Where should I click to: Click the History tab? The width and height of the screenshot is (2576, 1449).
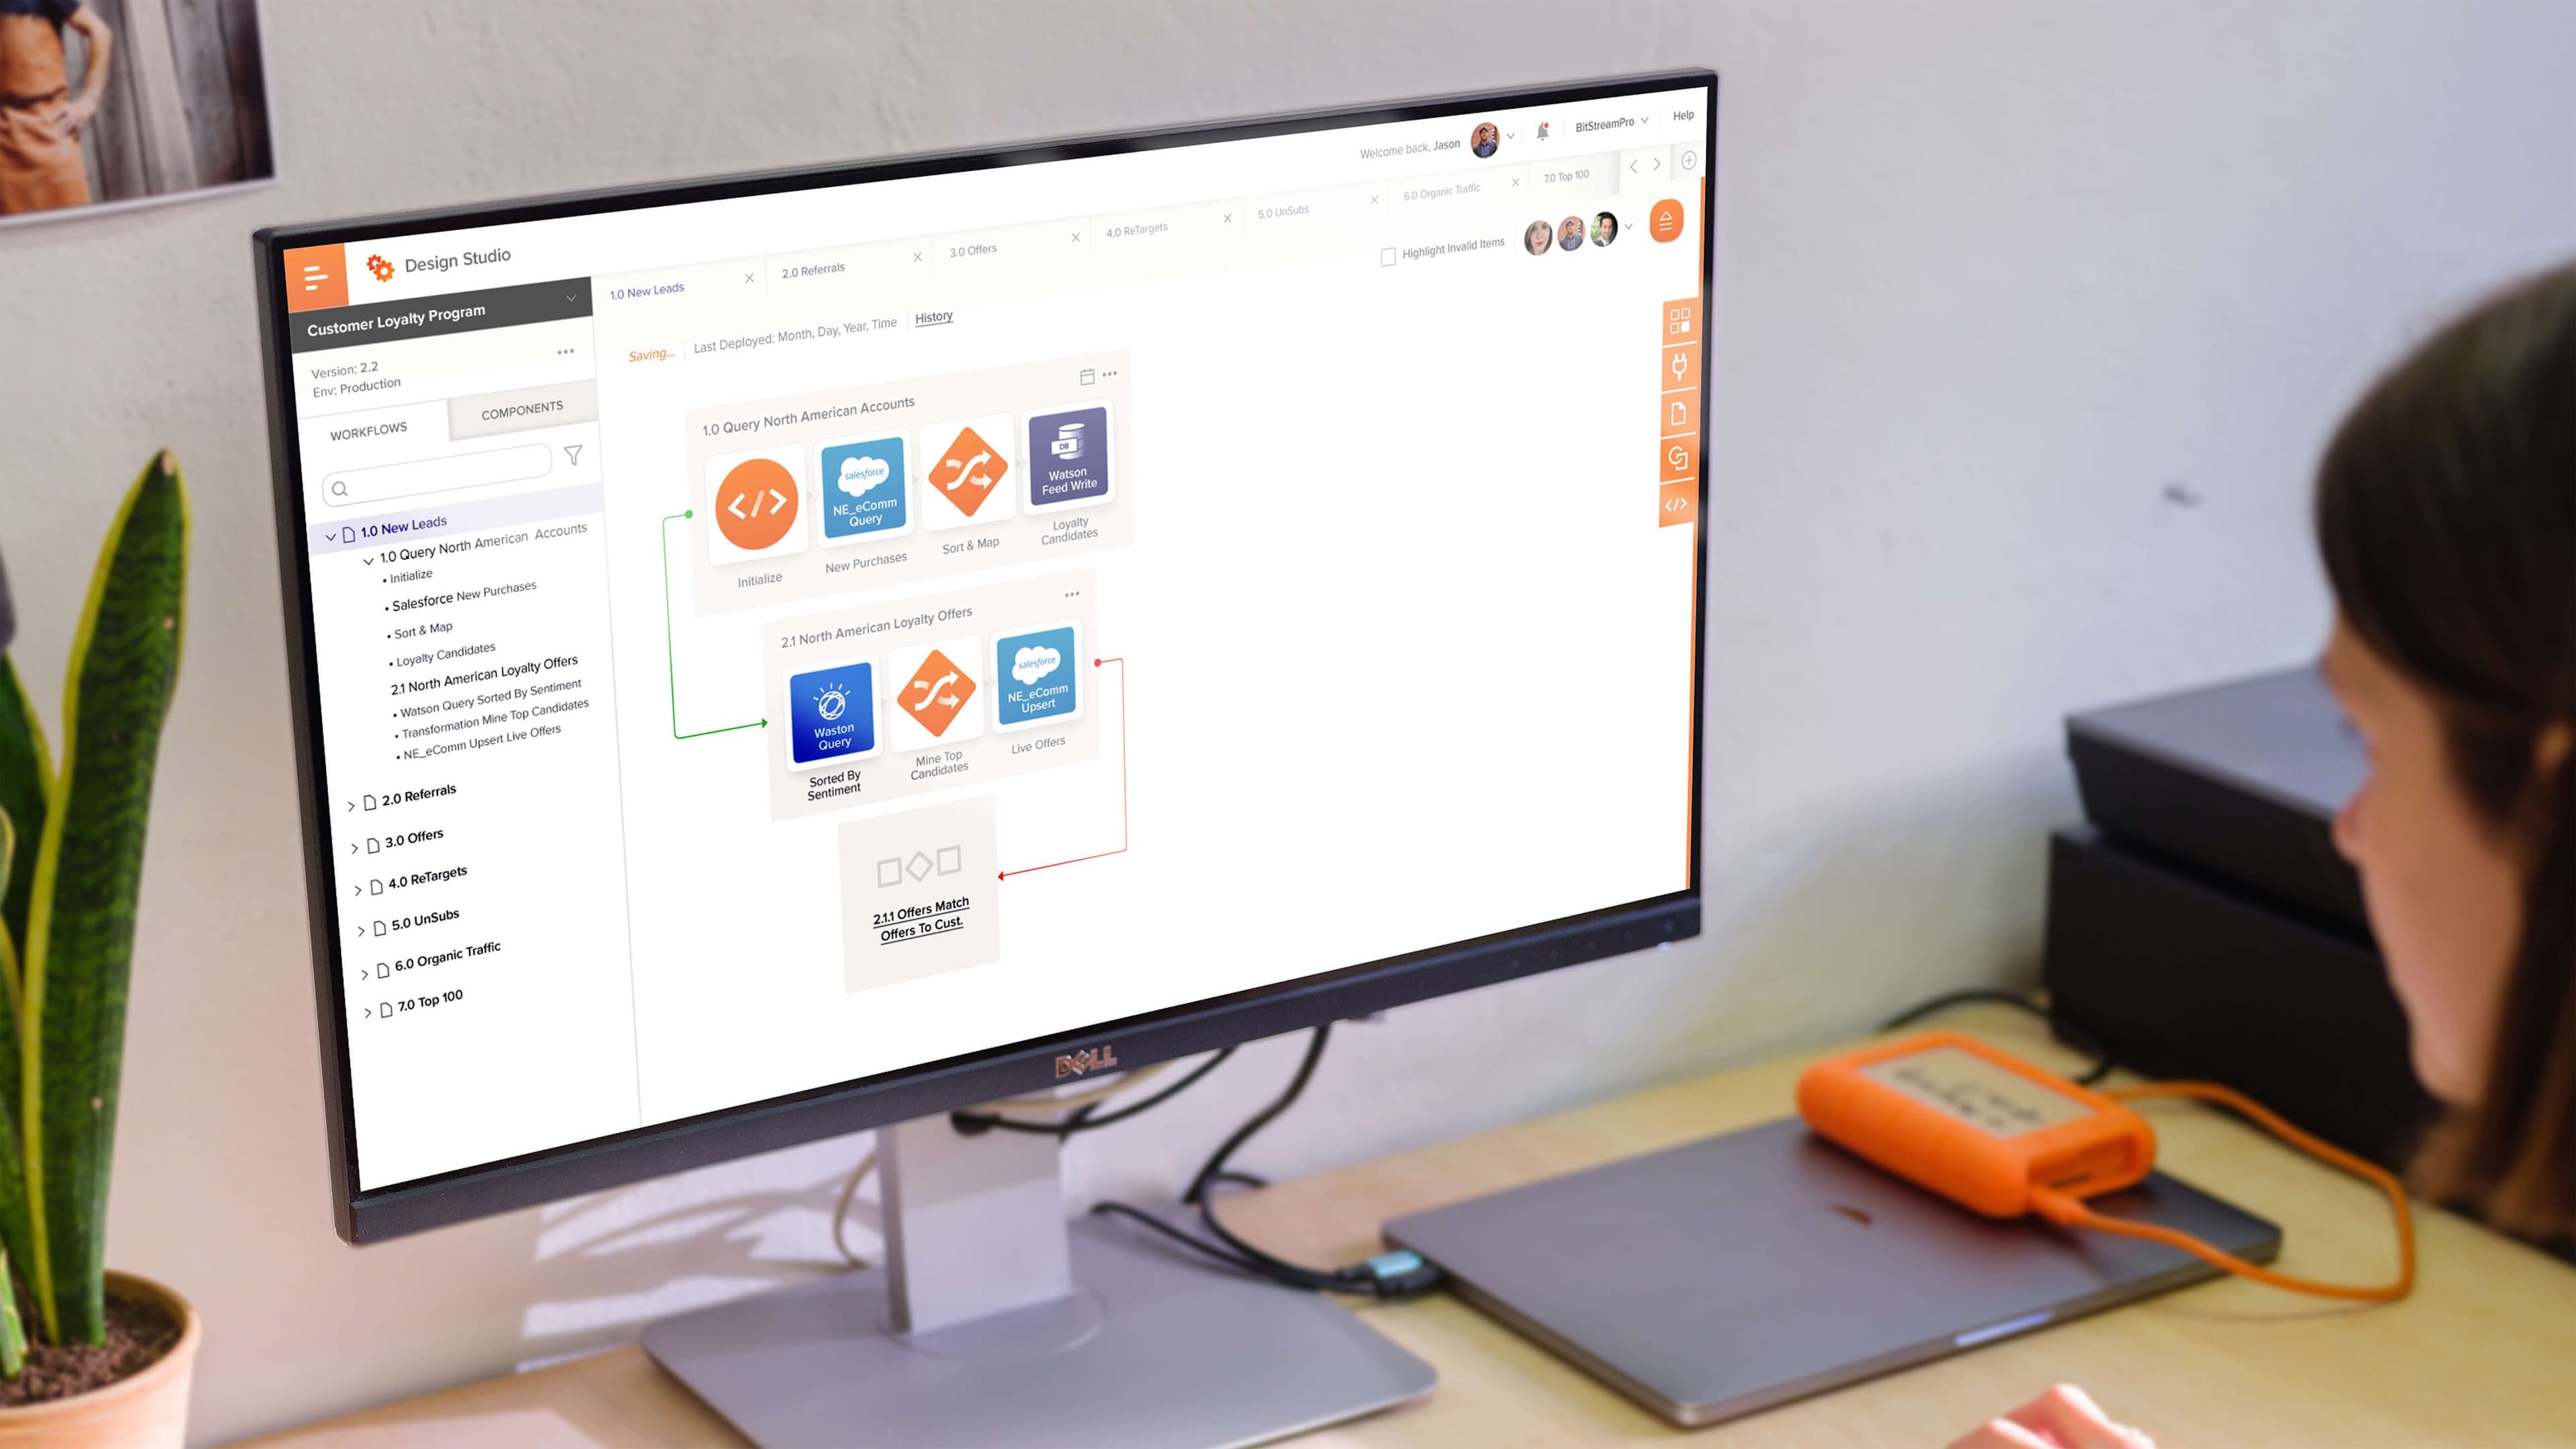[932, 317]
